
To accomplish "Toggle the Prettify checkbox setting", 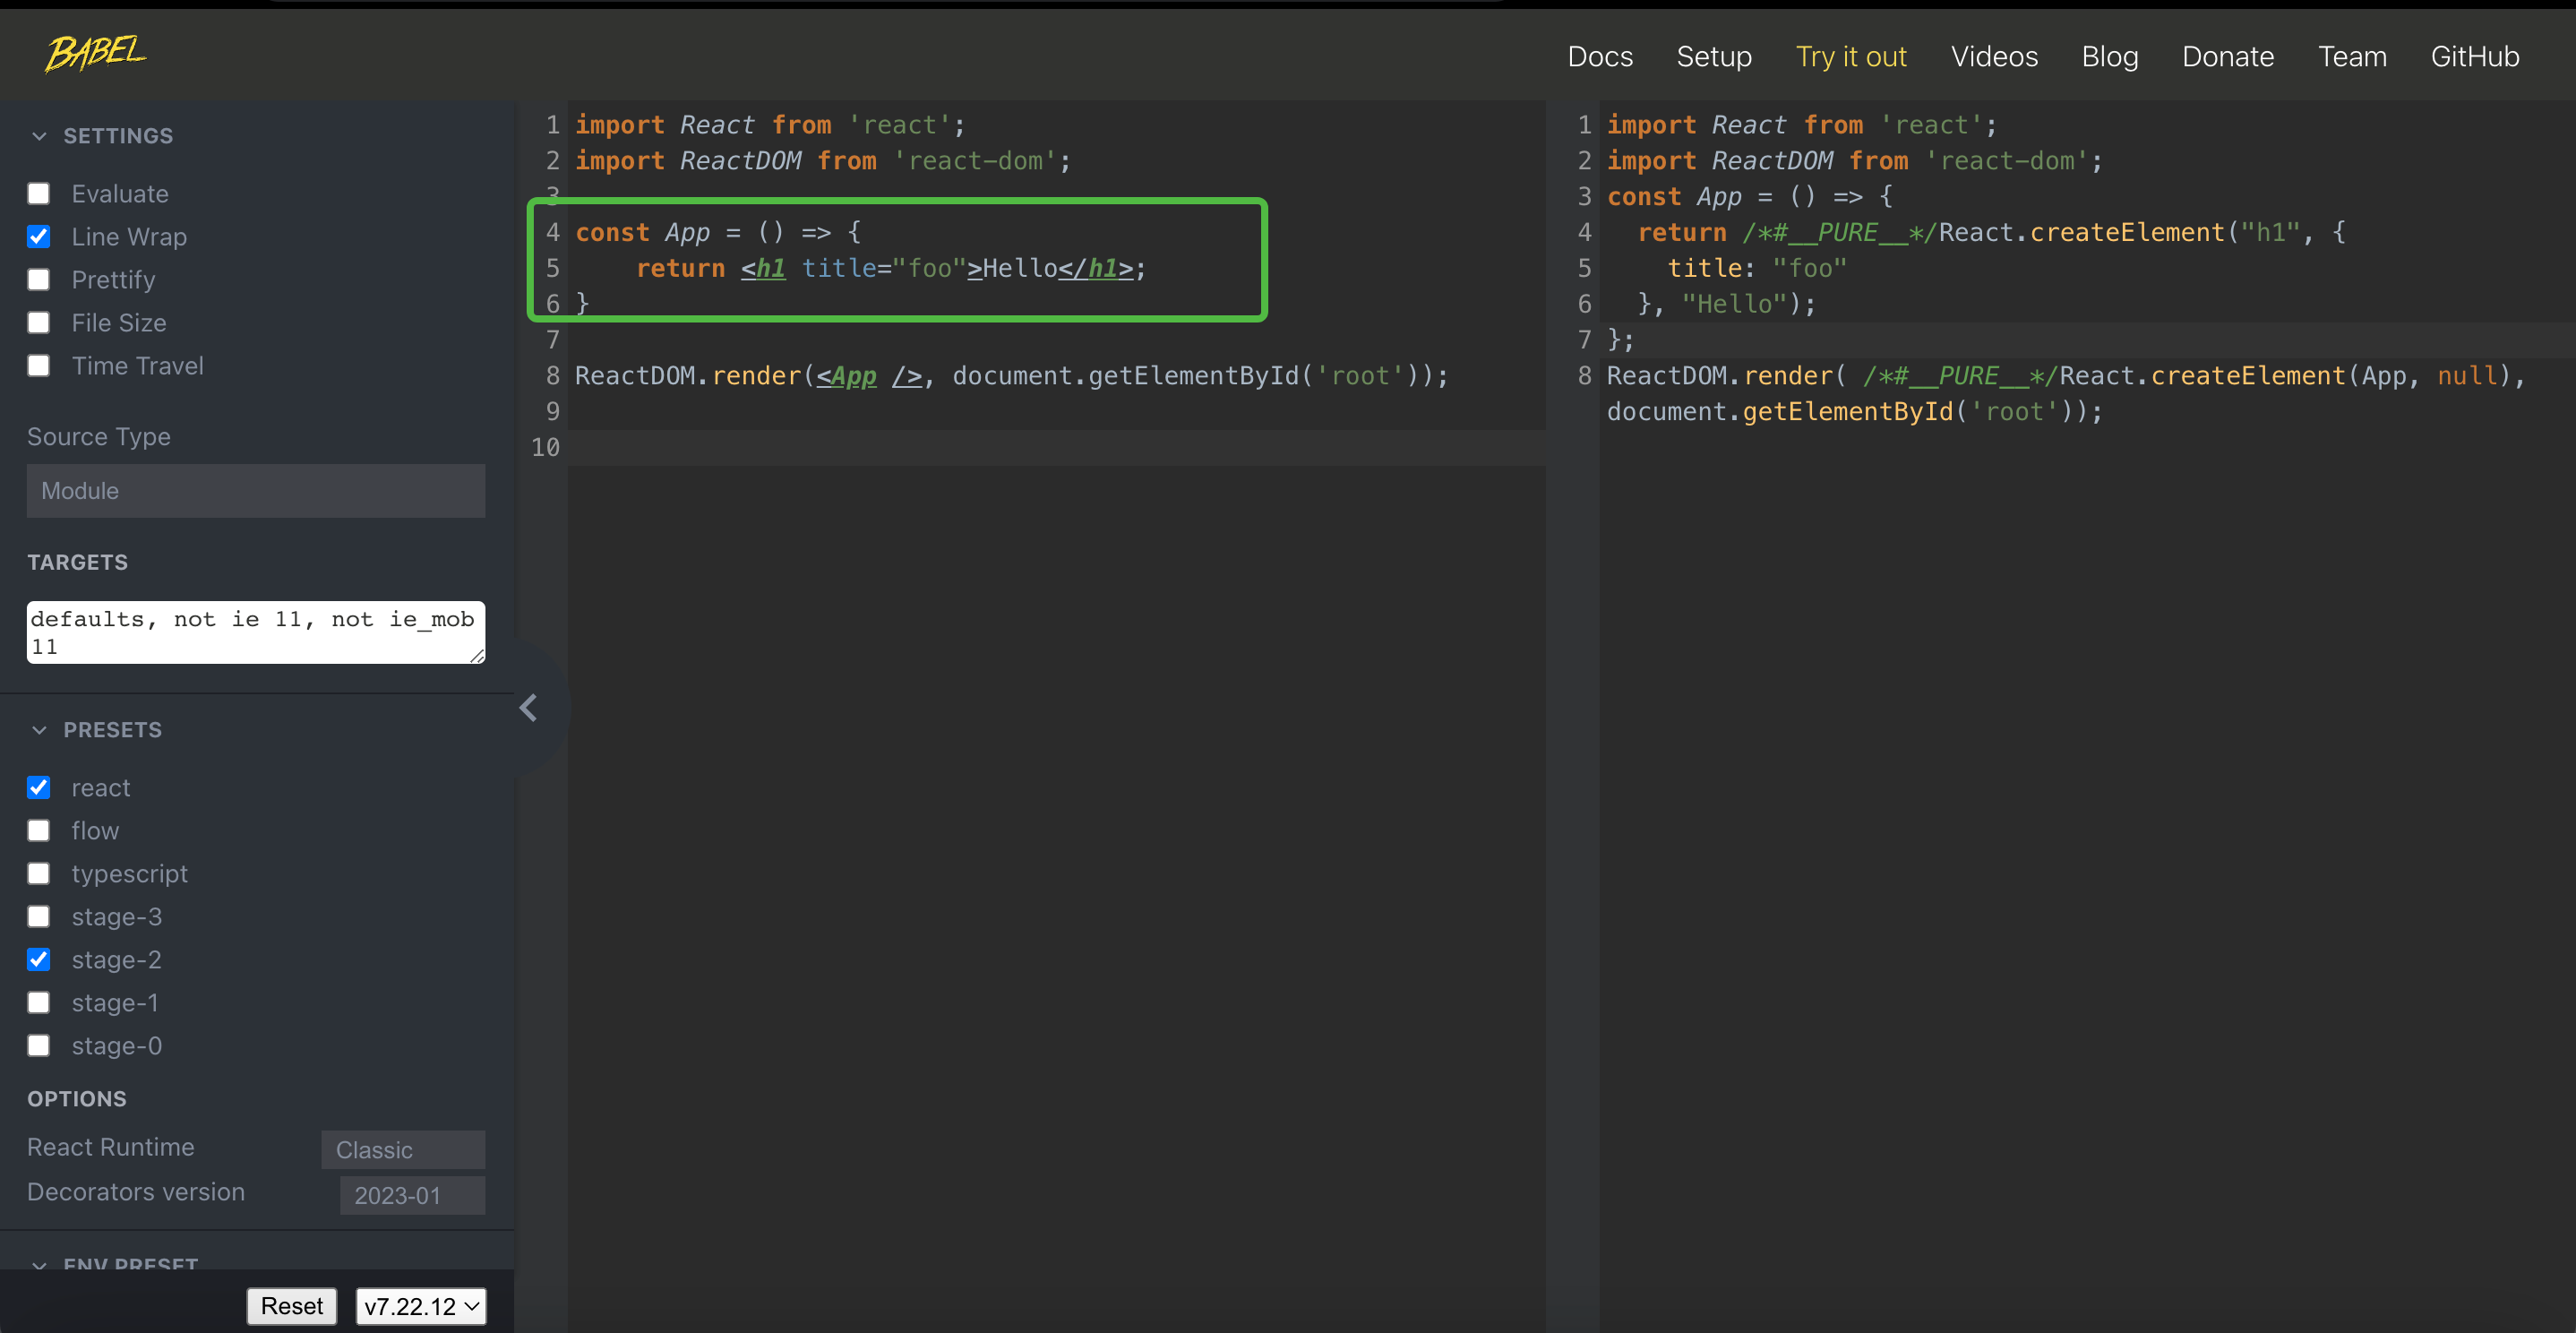I will [x=41, y=279].
